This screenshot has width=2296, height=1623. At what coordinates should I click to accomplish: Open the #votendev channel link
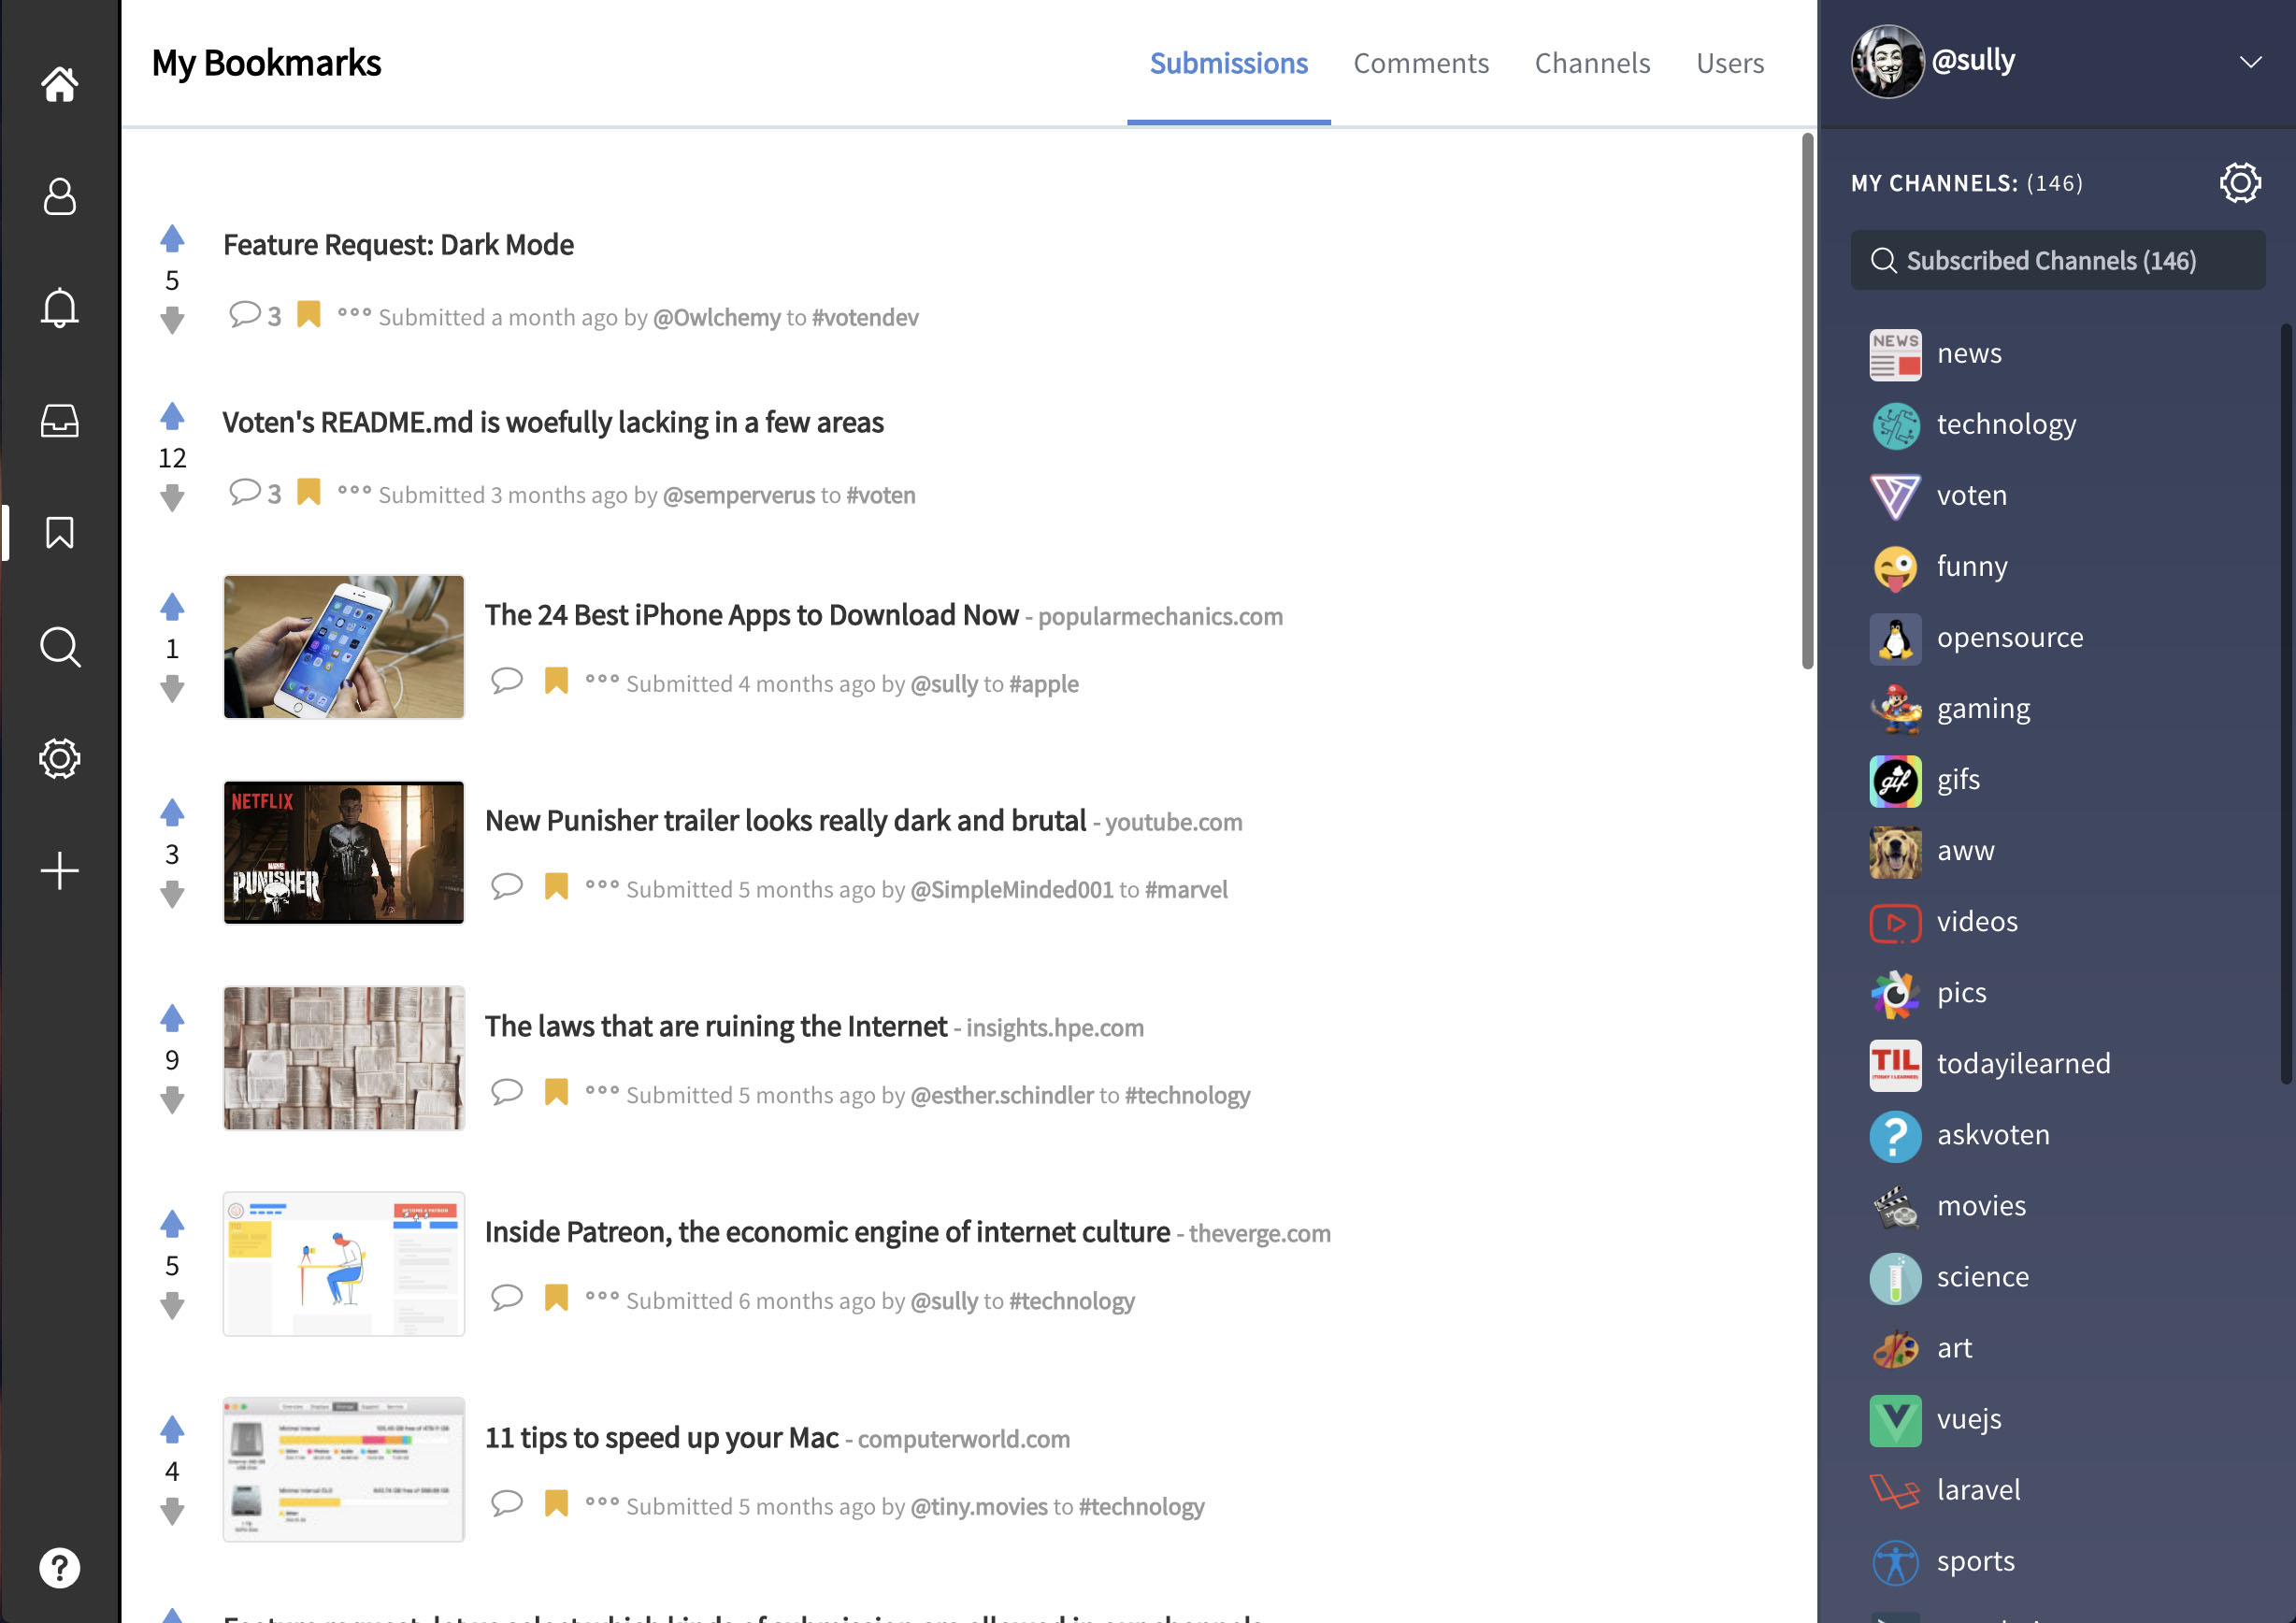tap(865, 318)
